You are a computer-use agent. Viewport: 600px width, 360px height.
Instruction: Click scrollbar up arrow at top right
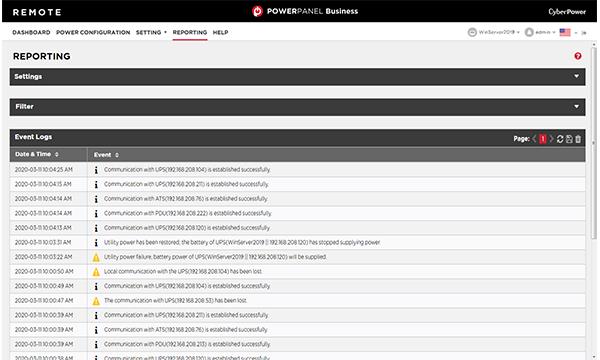click(x=594, y=44)
